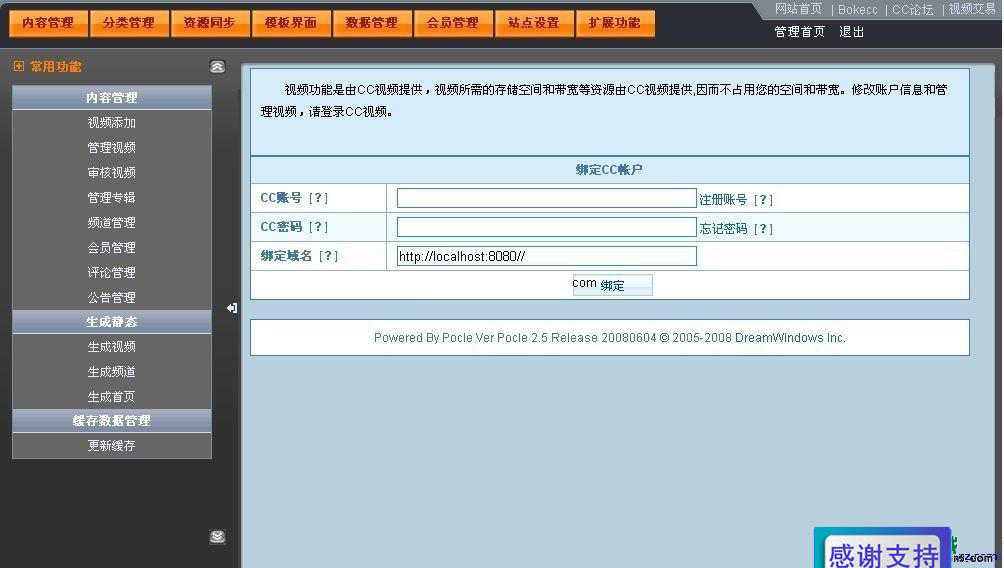Click the Powered By Pocle footer text
The image size is (1004, 568).
click(610, 337)
